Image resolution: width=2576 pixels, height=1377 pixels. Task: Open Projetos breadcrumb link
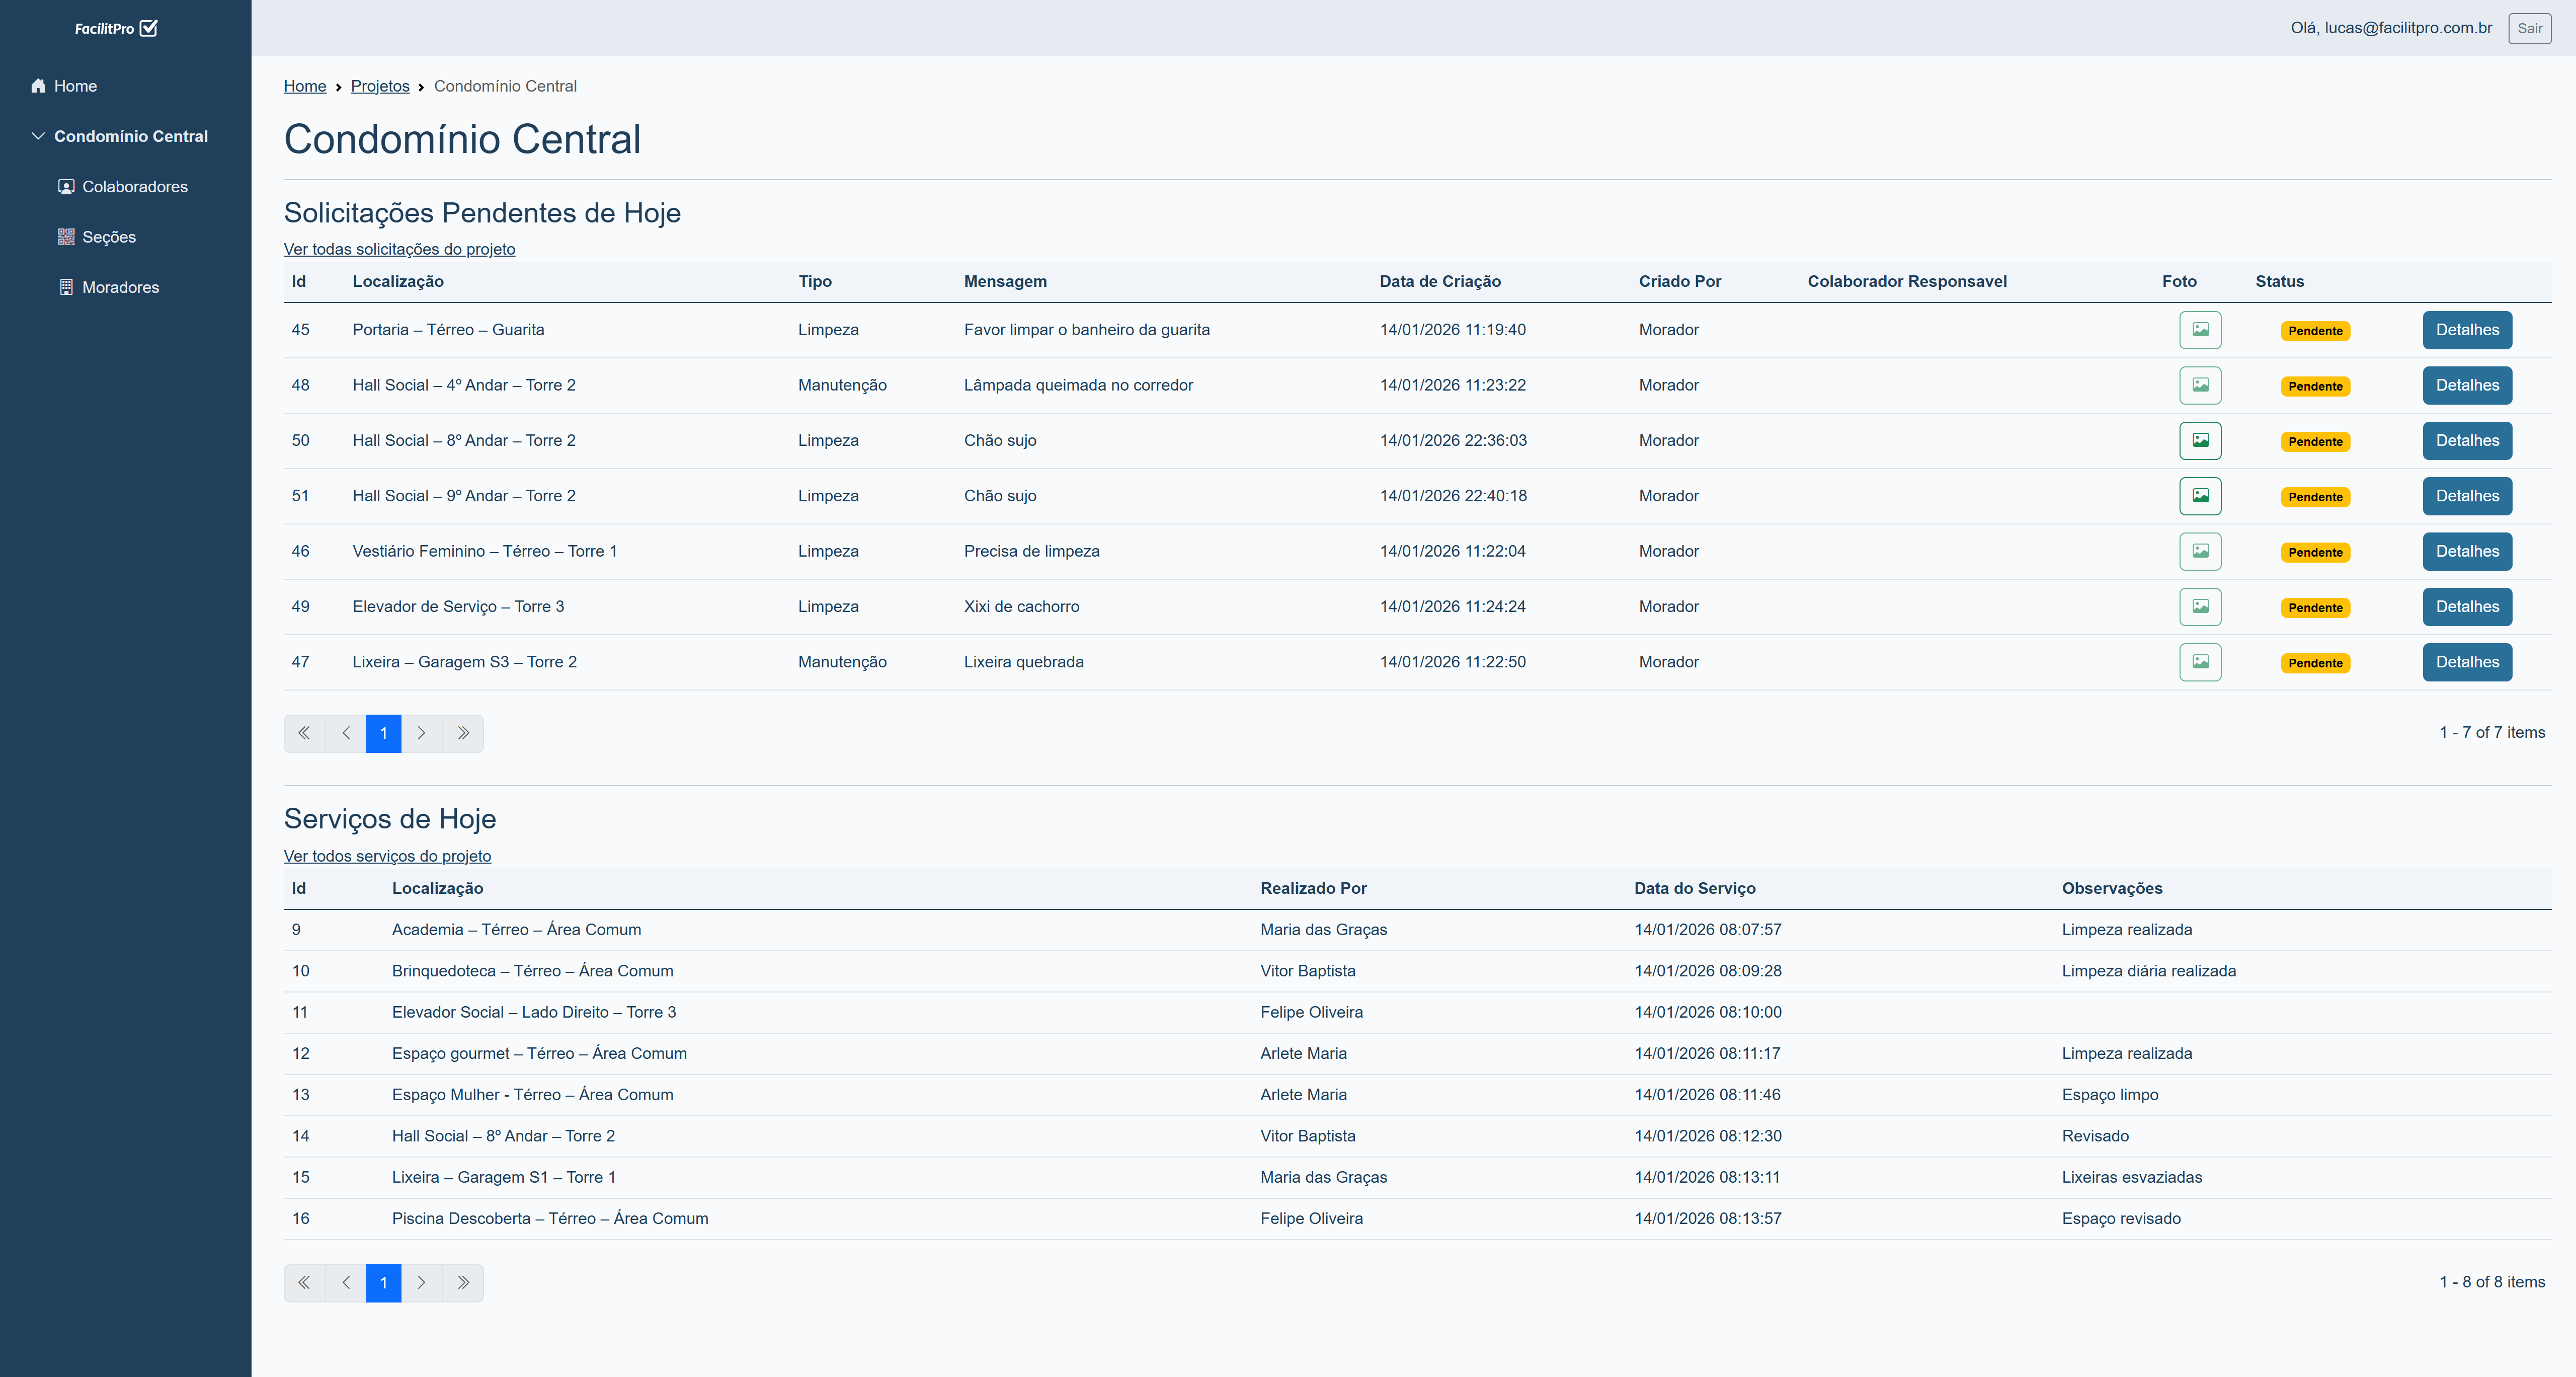(x=380, y=86)
